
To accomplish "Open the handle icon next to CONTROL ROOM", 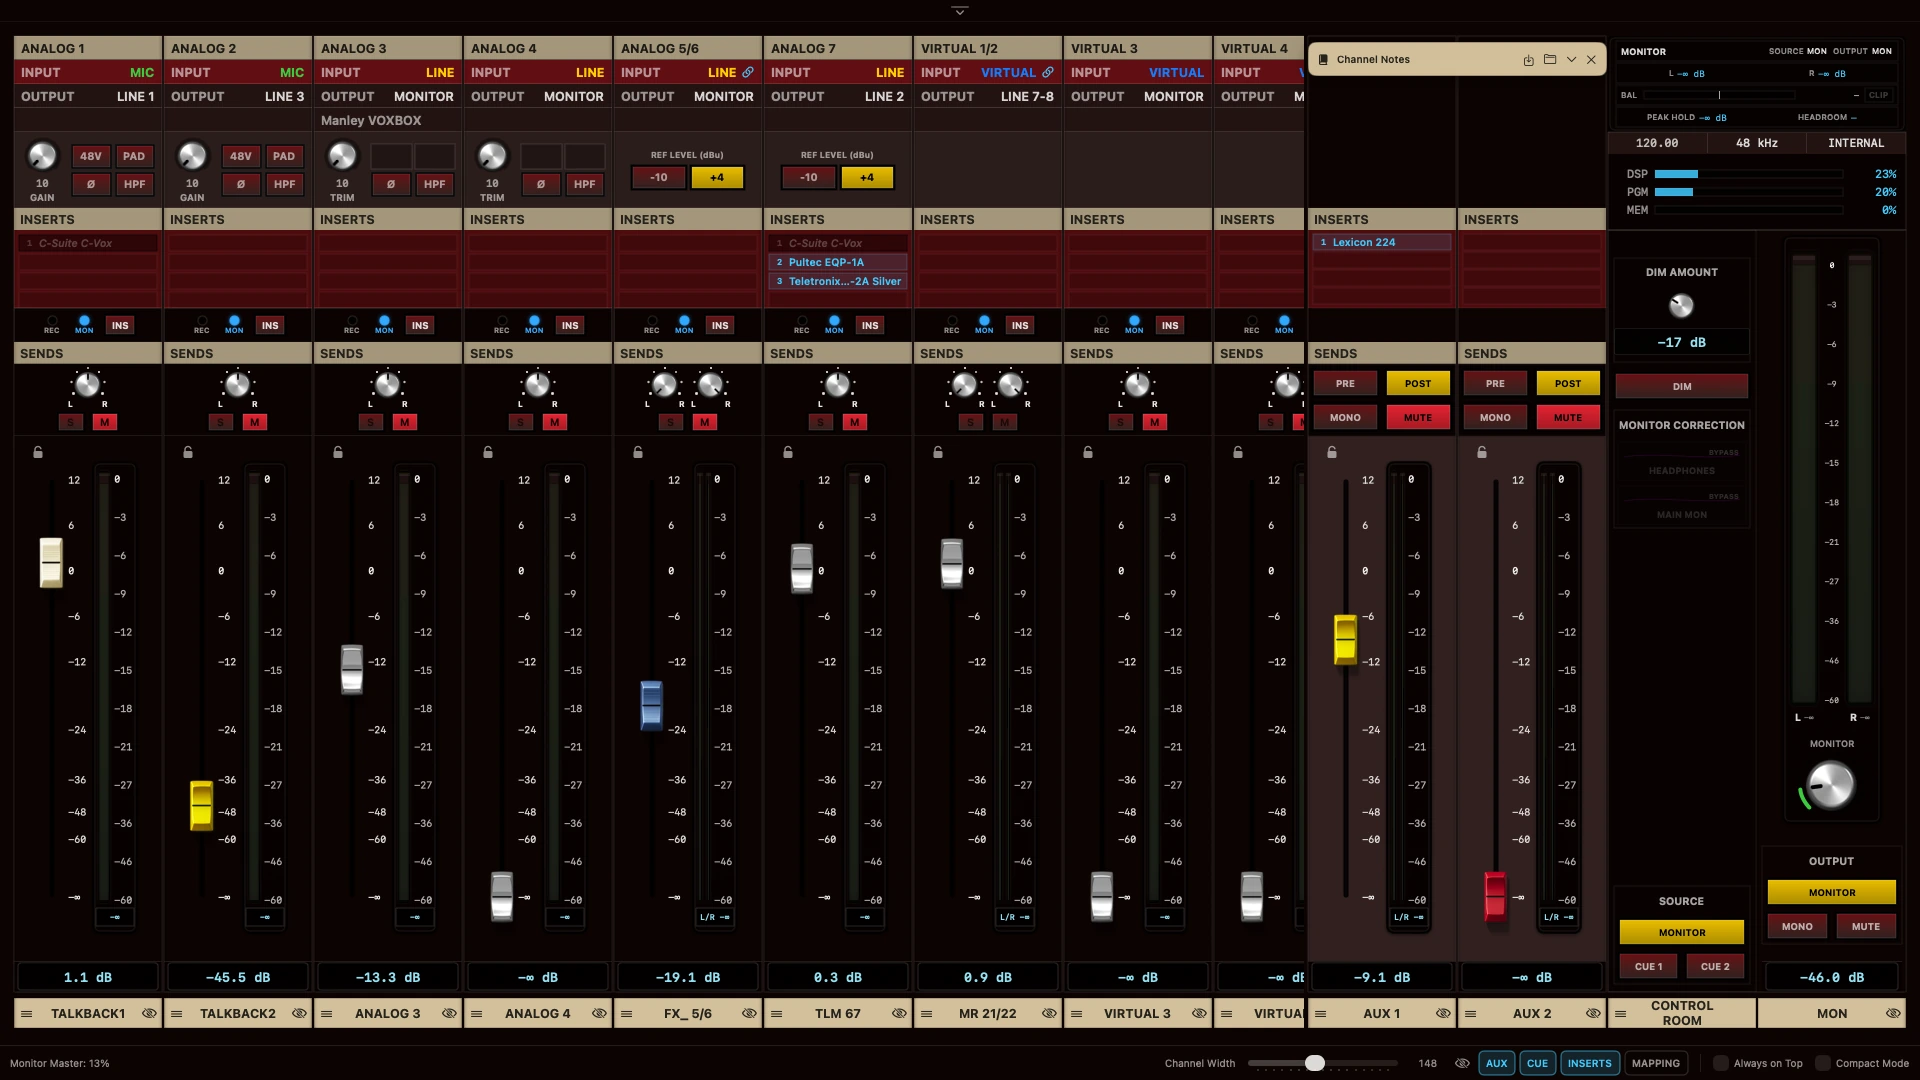I will (x=1620, y=1013).
